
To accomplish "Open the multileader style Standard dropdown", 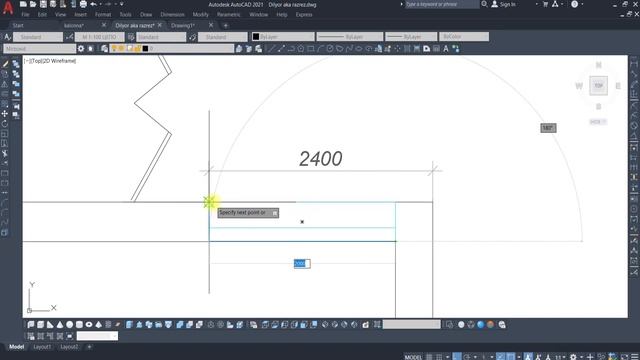I will coord(223,37).
